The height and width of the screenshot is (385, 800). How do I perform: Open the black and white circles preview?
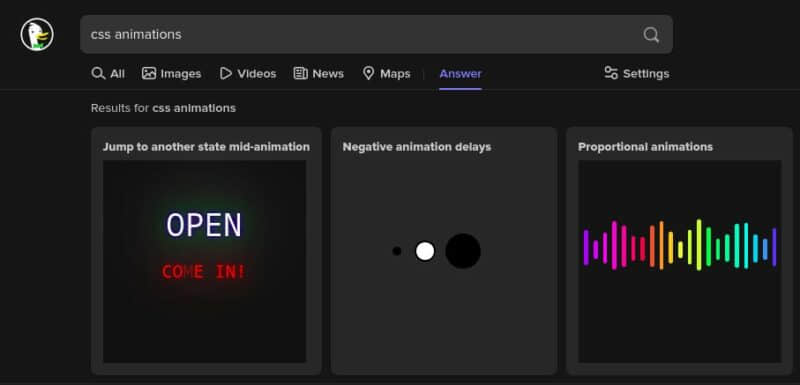point(437,251)
